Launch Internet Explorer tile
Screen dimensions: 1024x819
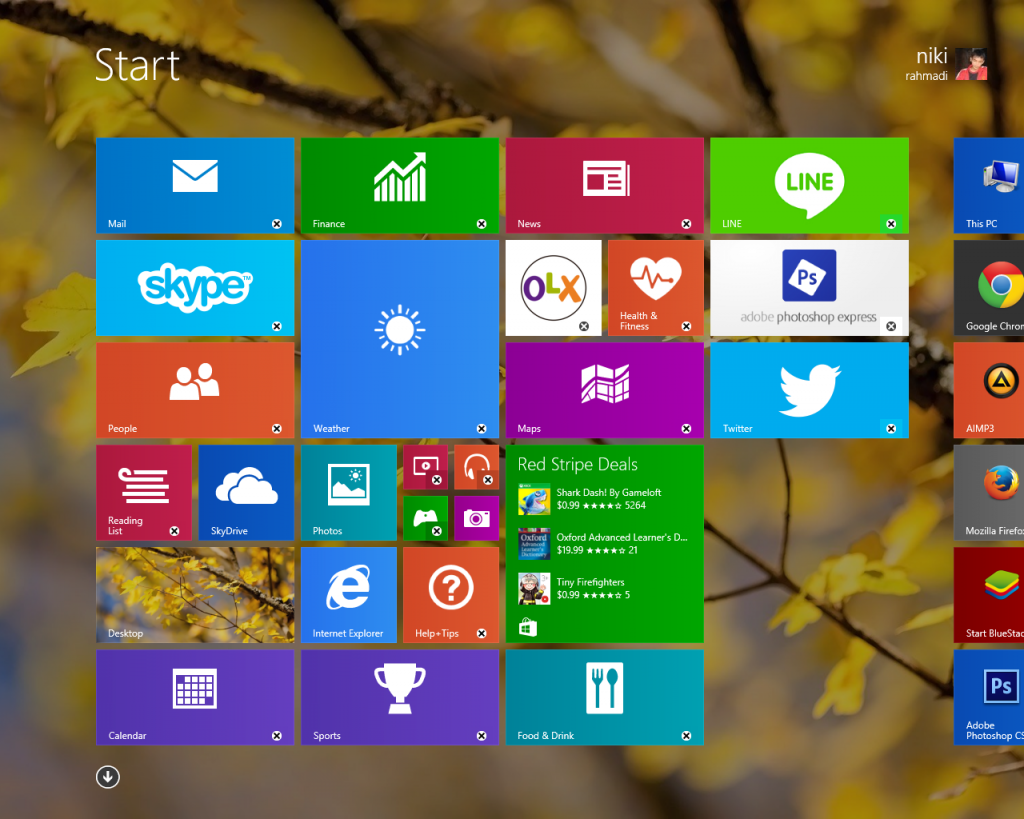pyautogui.click(x=349, y=595)
